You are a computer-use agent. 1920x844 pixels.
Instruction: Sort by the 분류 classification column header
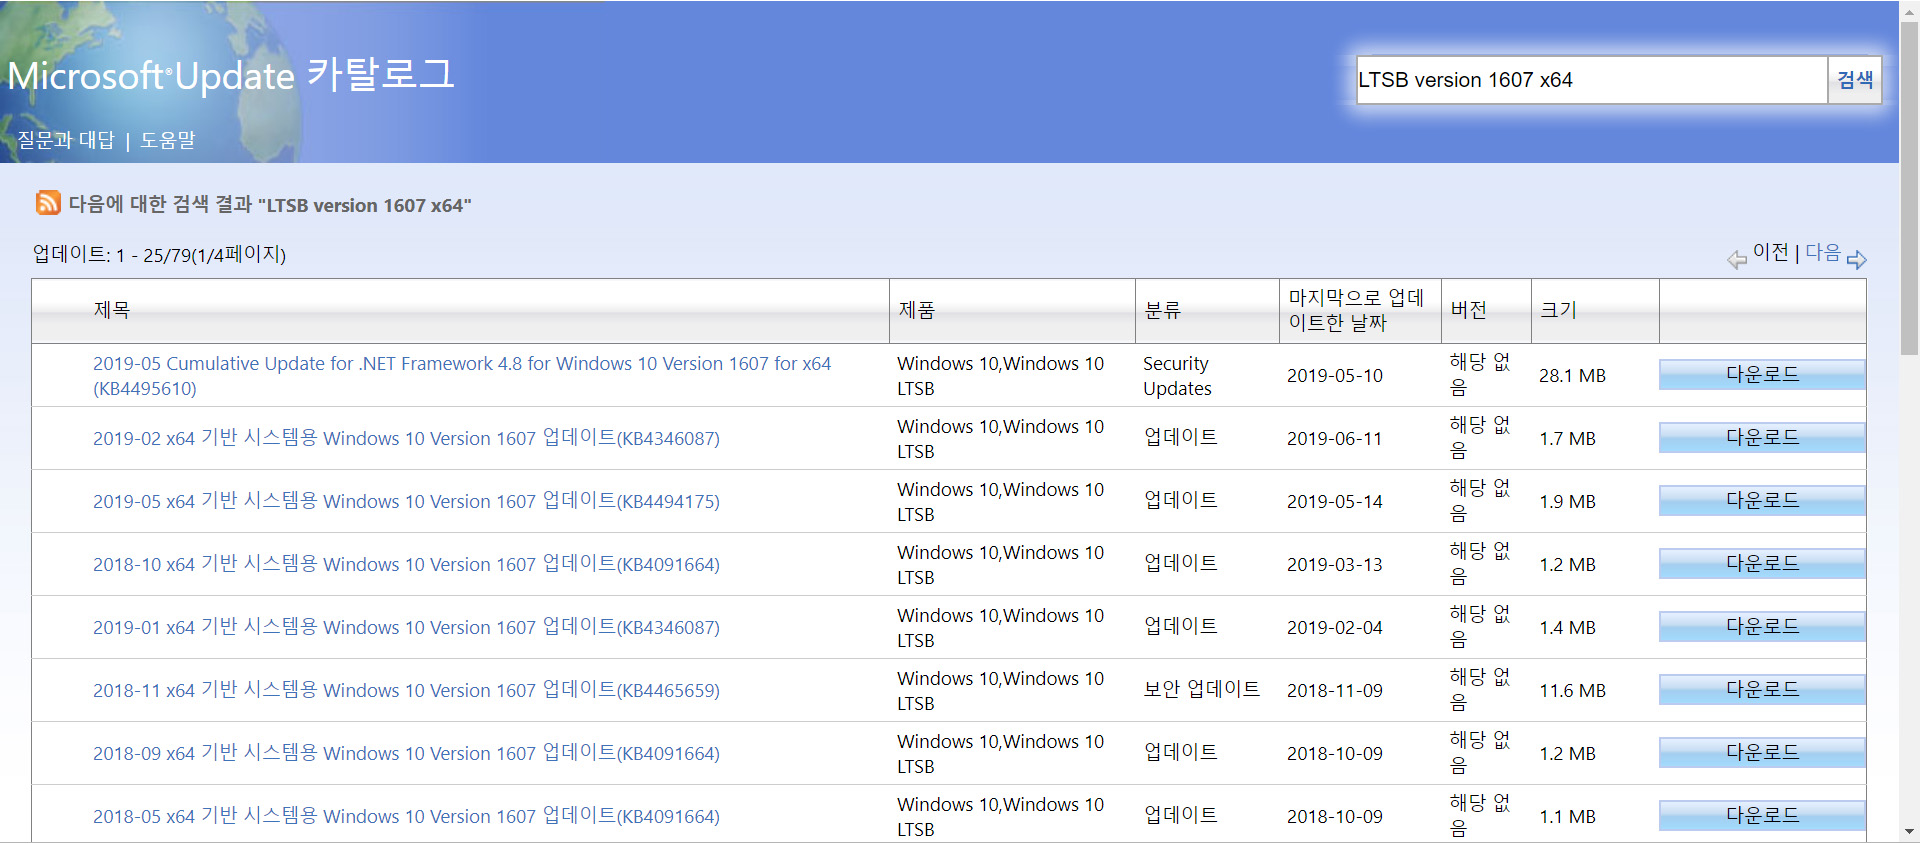point(1162,310)
